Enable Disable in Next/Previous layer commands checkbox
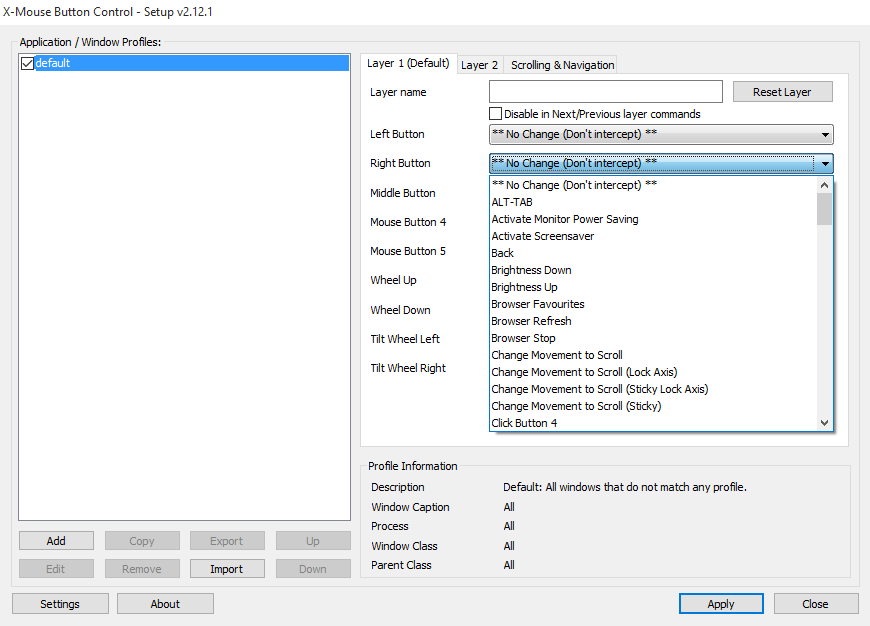The width and height of the screenshot is (870, 626). (x=495, y=114)
